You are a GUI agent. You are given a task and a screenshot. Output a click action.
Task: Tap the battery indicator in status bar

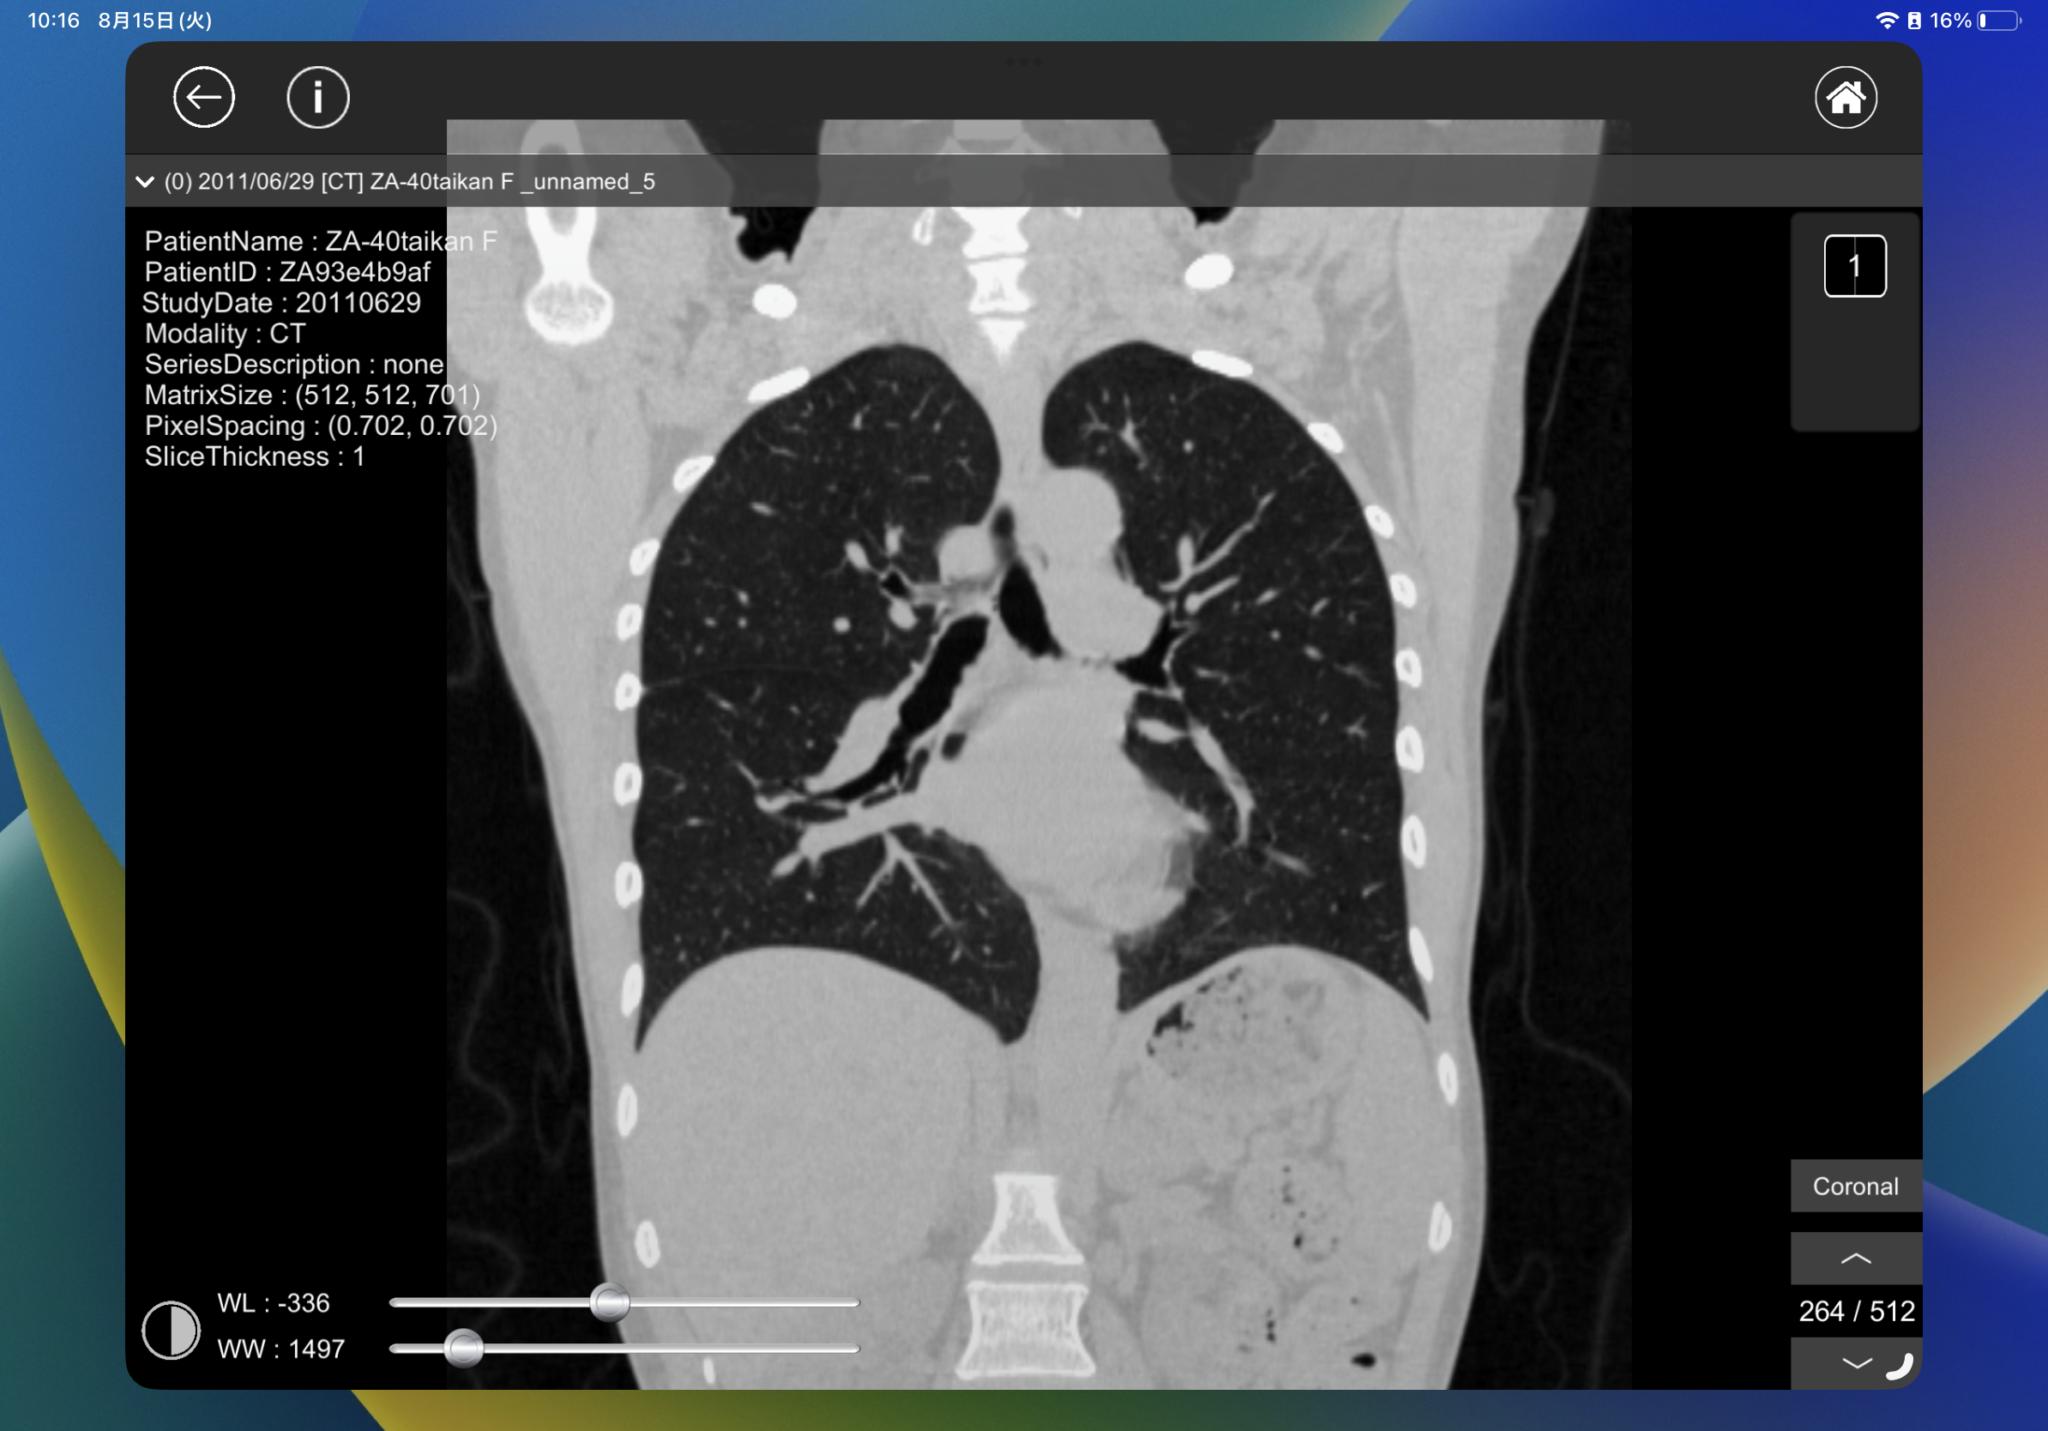coord(1998,20)
